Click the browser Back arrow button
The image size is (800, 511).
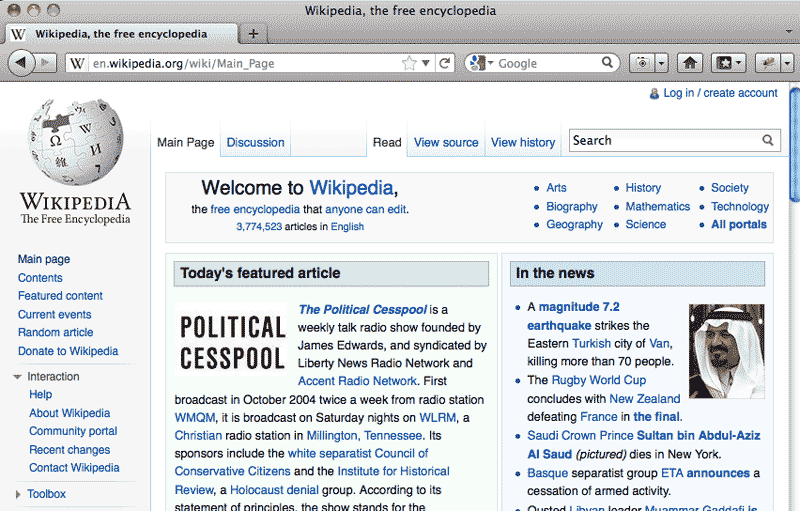coord(21,63)
